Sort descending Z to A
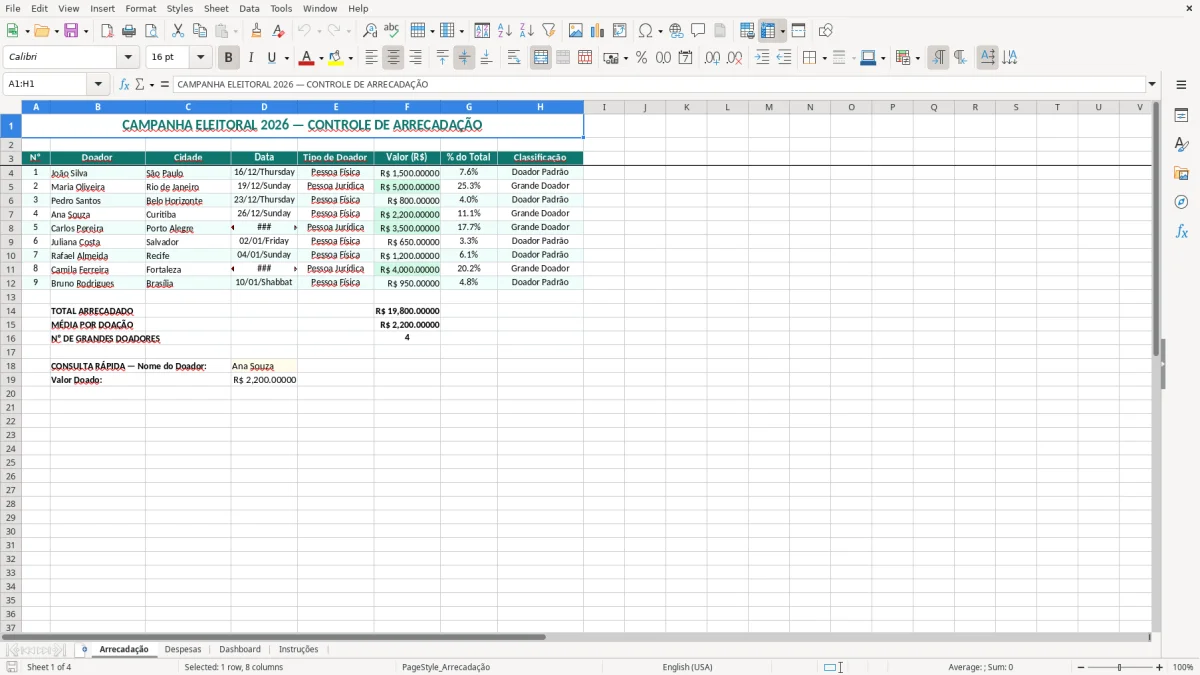The width and height of the screenshot is (1200, 675). coord(527,31)
